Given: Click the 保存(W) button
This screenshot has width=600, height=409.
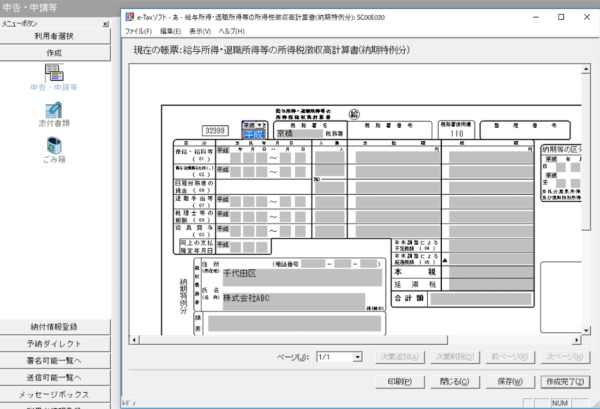Looking at the screenshot, I should 510,381.
